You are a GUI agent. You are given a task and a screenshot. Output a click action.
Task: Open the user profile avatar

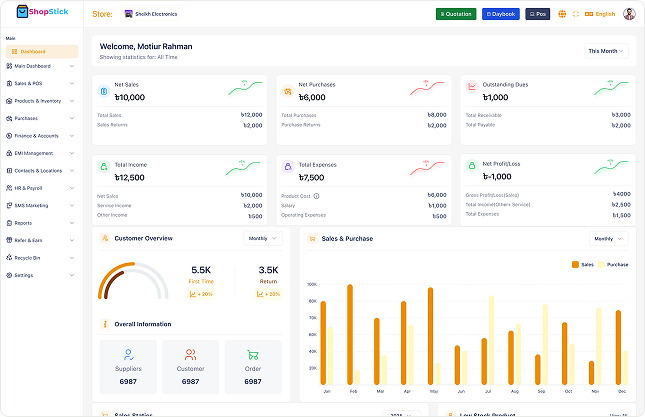(629, 14)
